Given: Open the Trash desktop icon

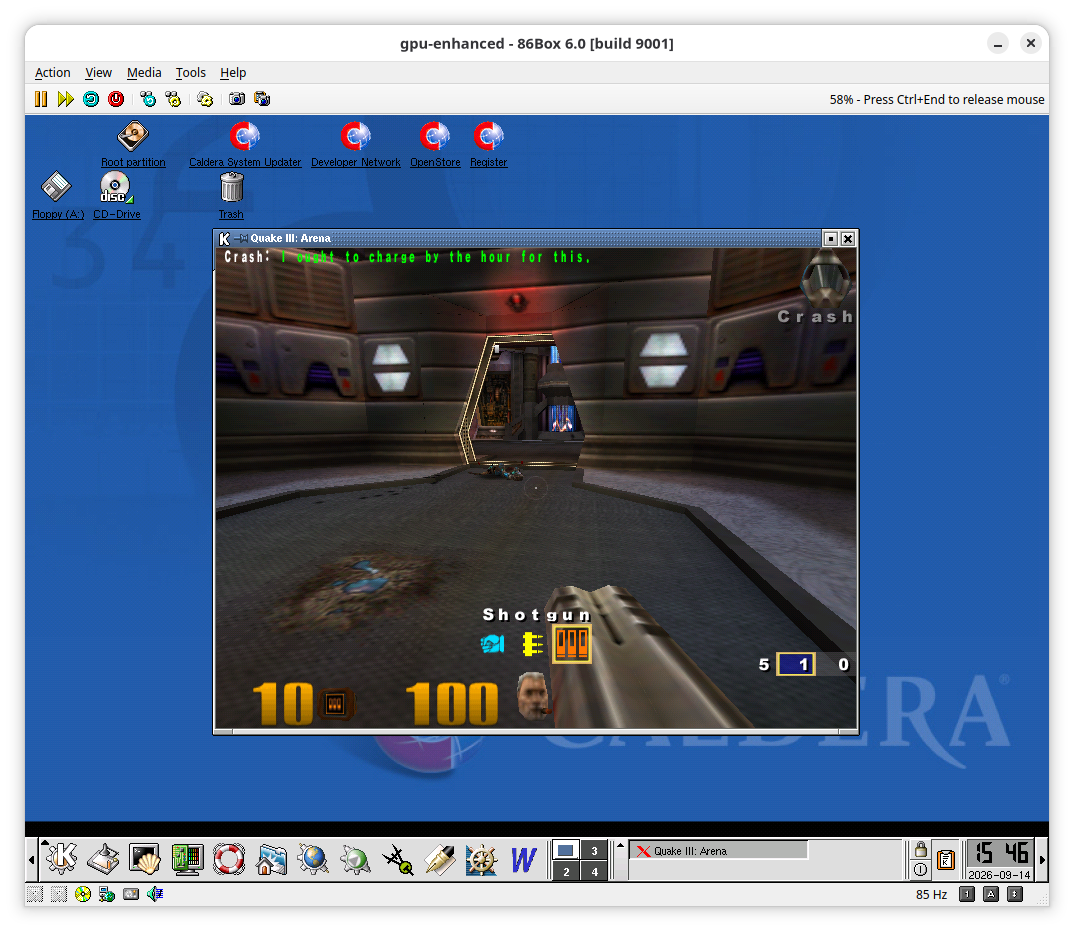Looking at the screenshot, I should tap(232, 196).
